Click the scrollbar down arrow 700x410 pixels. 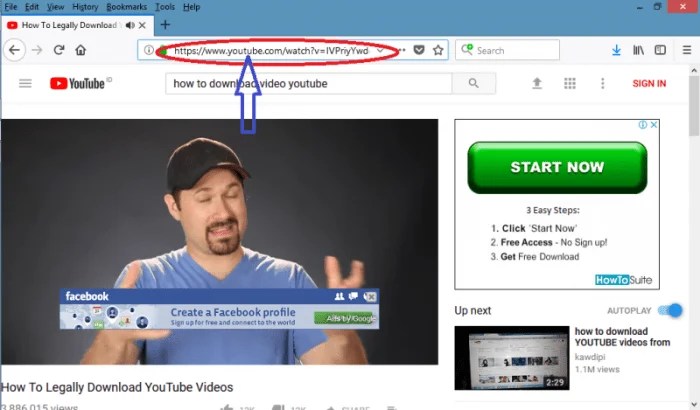694,403
